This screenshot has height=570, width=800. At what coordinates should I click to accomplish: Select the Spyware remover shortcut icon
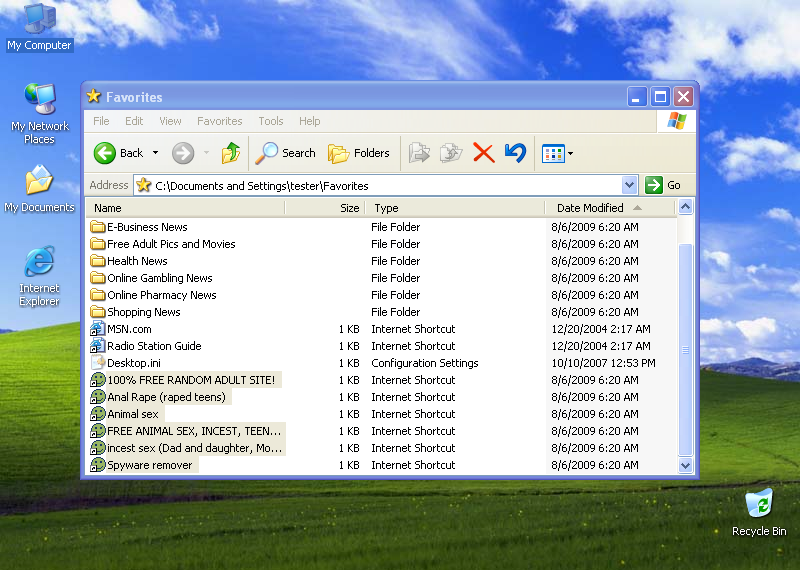[97, 465]
